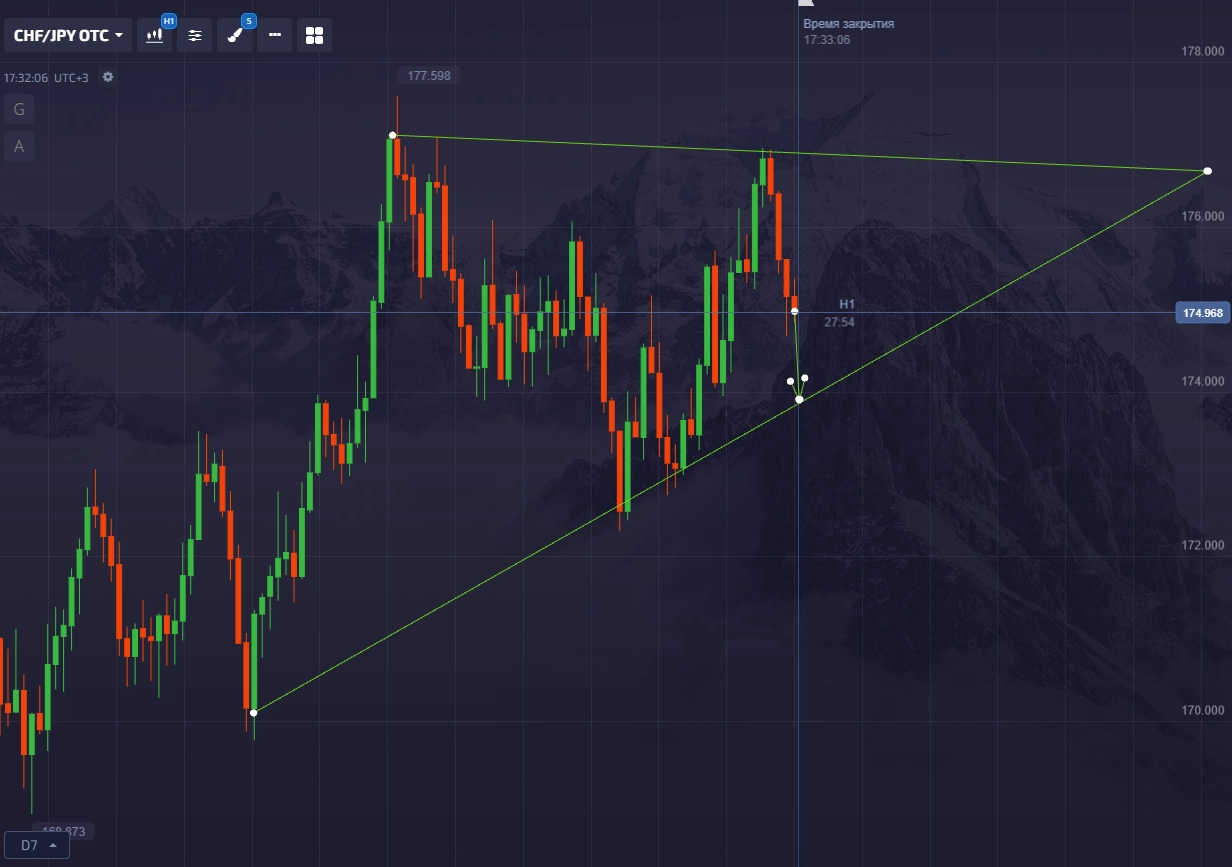
Task: Select the trendline anchor at the right apex
Action: [x=1208, y=171]
